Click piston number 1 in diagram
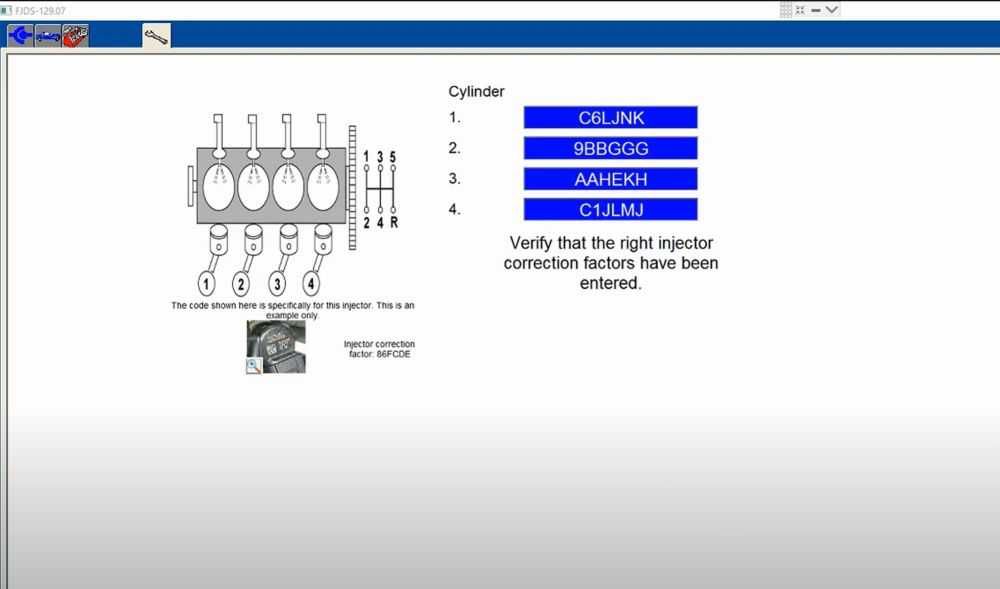The width and height of the screenshot is (1000, 589). pos(206,284)
